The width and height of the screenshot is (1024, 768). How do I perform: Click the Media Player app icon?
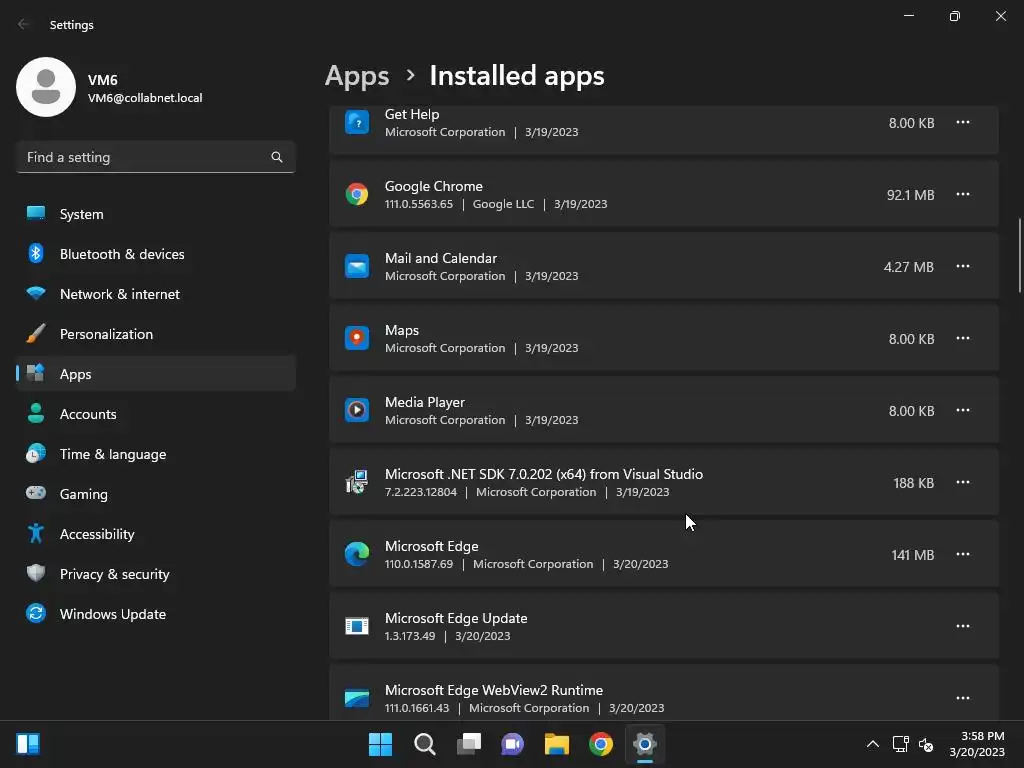click(x=357, y=411)
